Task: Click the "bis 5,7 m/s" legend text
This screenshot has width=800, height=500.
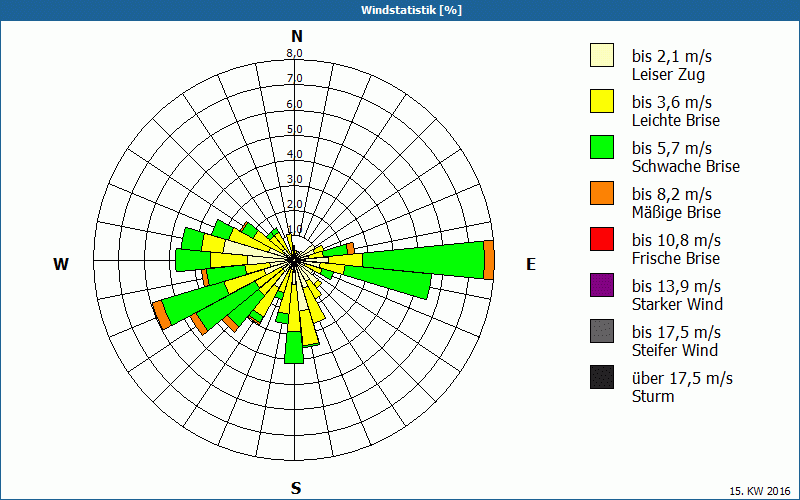Action: [x=671, y=148]
